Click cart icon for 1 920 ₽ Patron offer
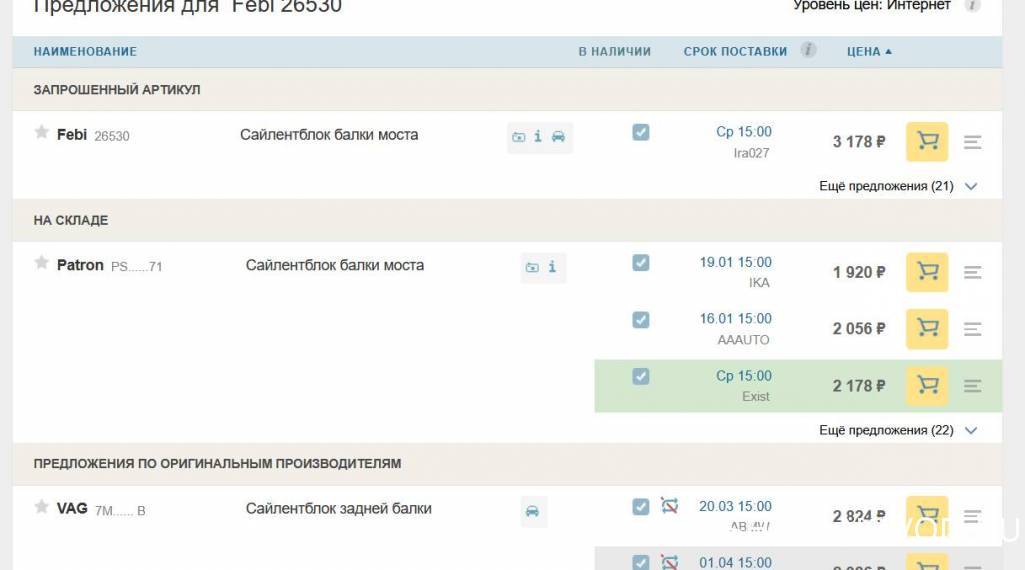The height and width of the screenshot is (570, 1025). (927, 272)
